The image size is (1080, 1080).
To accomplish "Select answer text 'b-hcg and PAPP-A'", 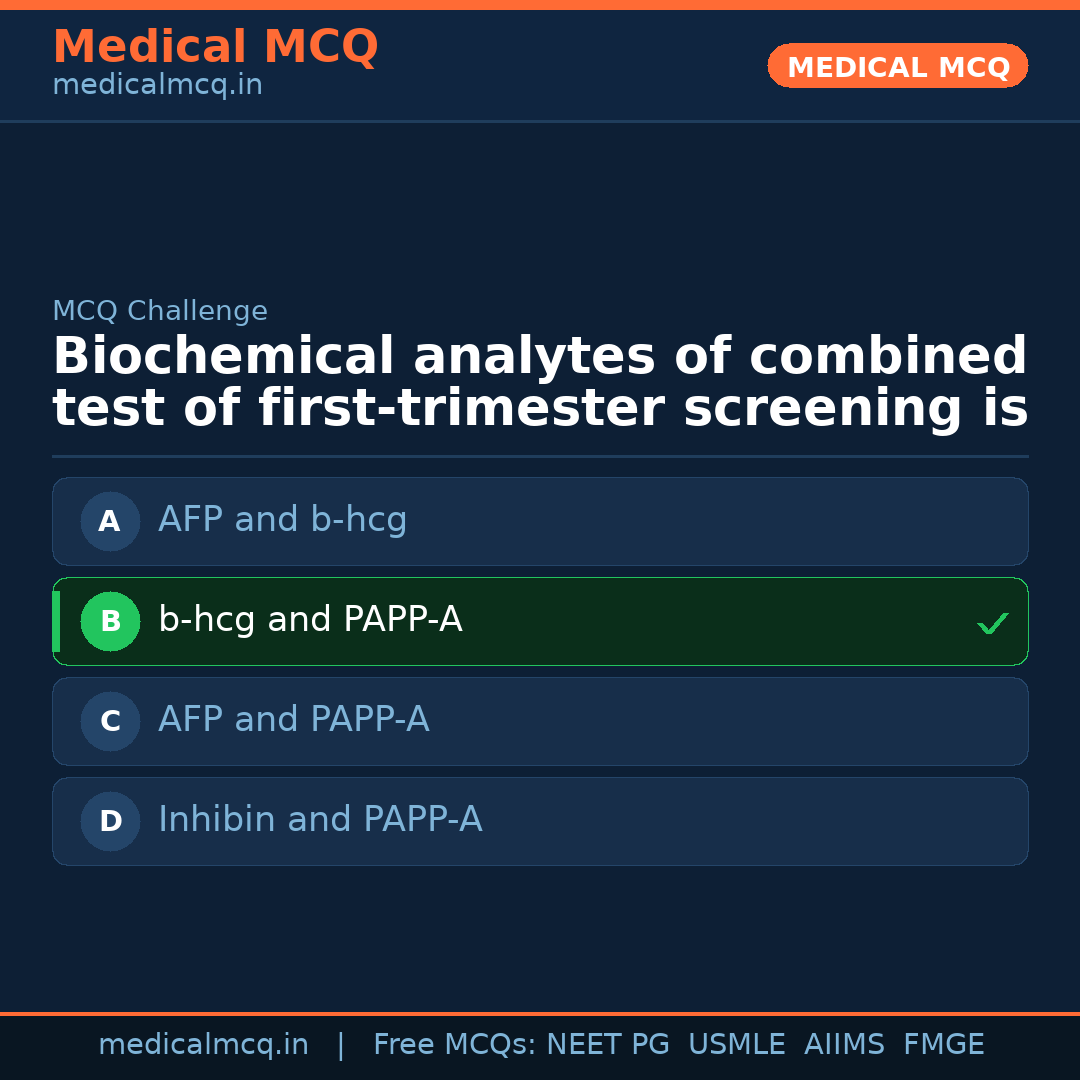I will point(310,620).
